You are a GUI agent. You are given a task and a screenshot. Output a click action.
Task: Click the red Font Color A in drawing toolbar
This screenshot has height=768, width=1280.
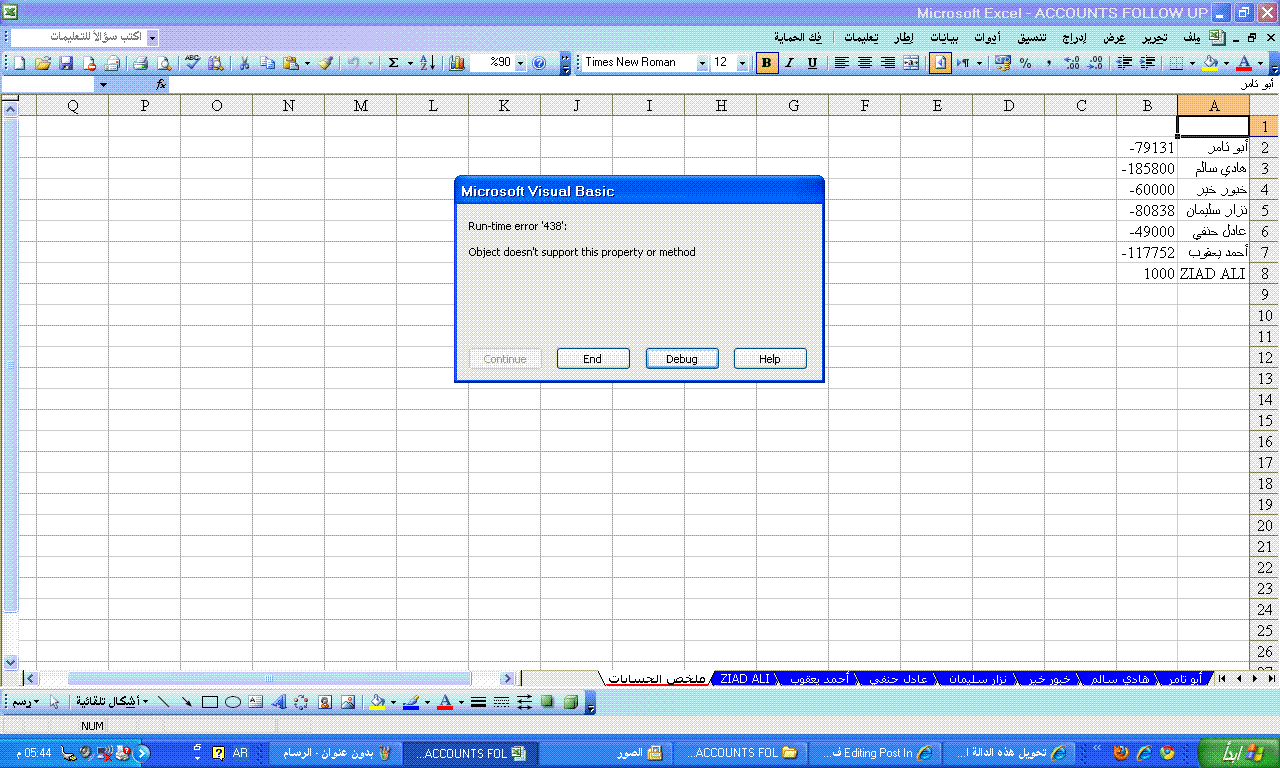445,702
